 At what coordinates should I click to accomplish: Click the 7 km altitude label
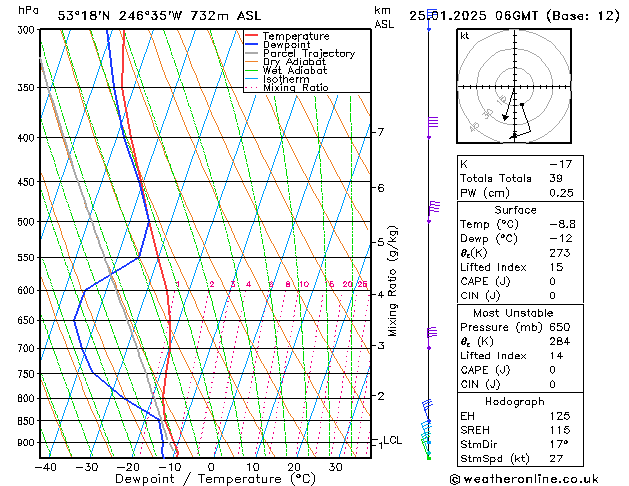(381, 132)
